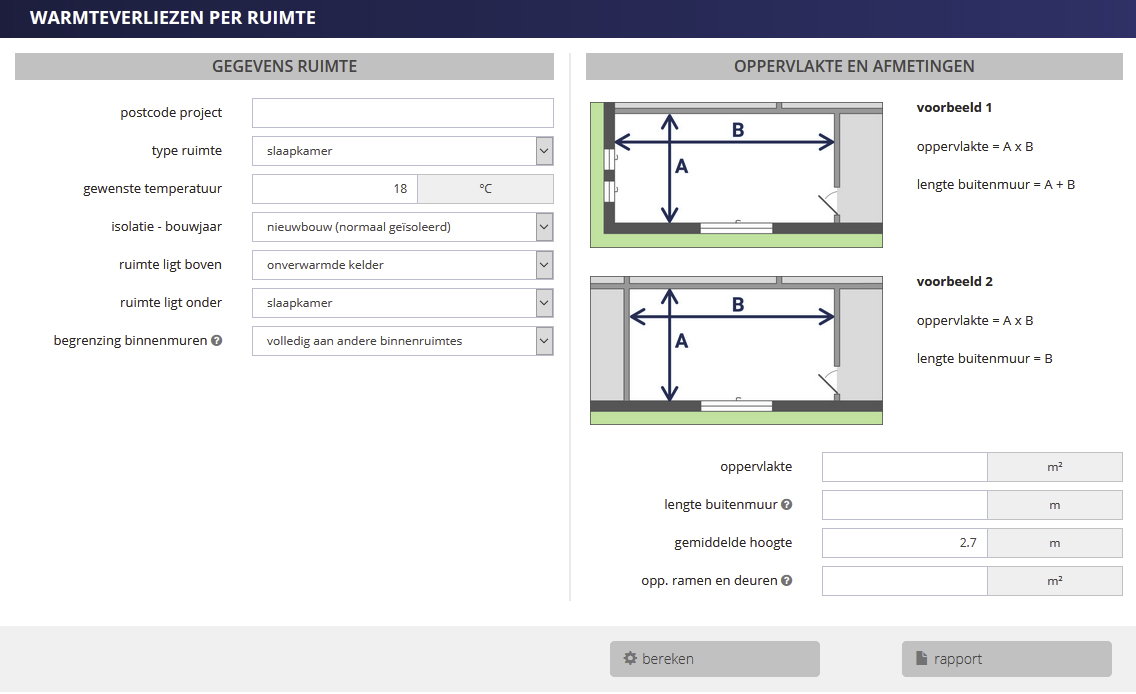This screenshot has width=1136, height=694.
Task: Click the m² unit beside oppervlakte field
Action: (1055, 467)
